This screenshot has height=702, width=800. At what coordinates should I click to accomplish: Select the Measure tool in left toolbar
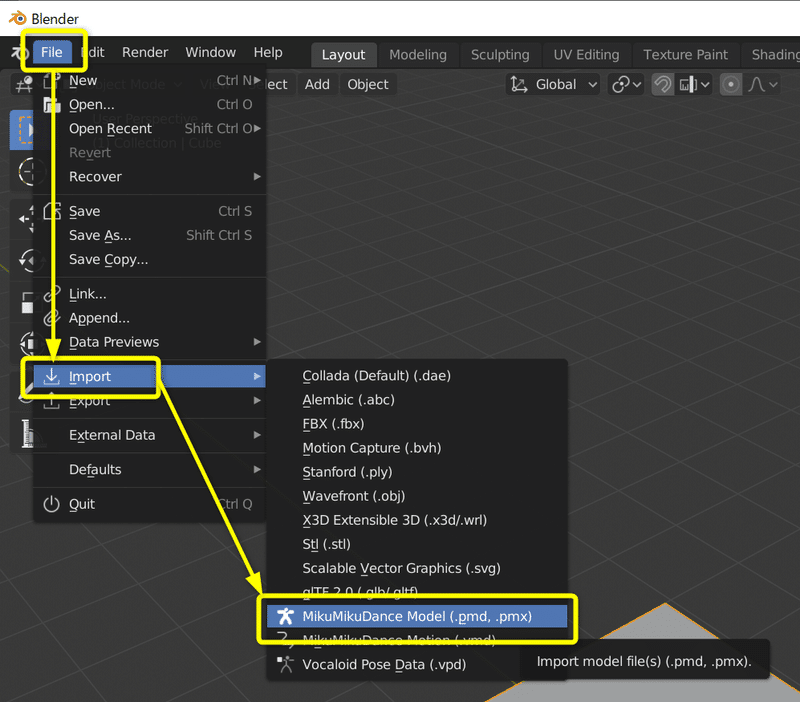click(x=28, y=434)
